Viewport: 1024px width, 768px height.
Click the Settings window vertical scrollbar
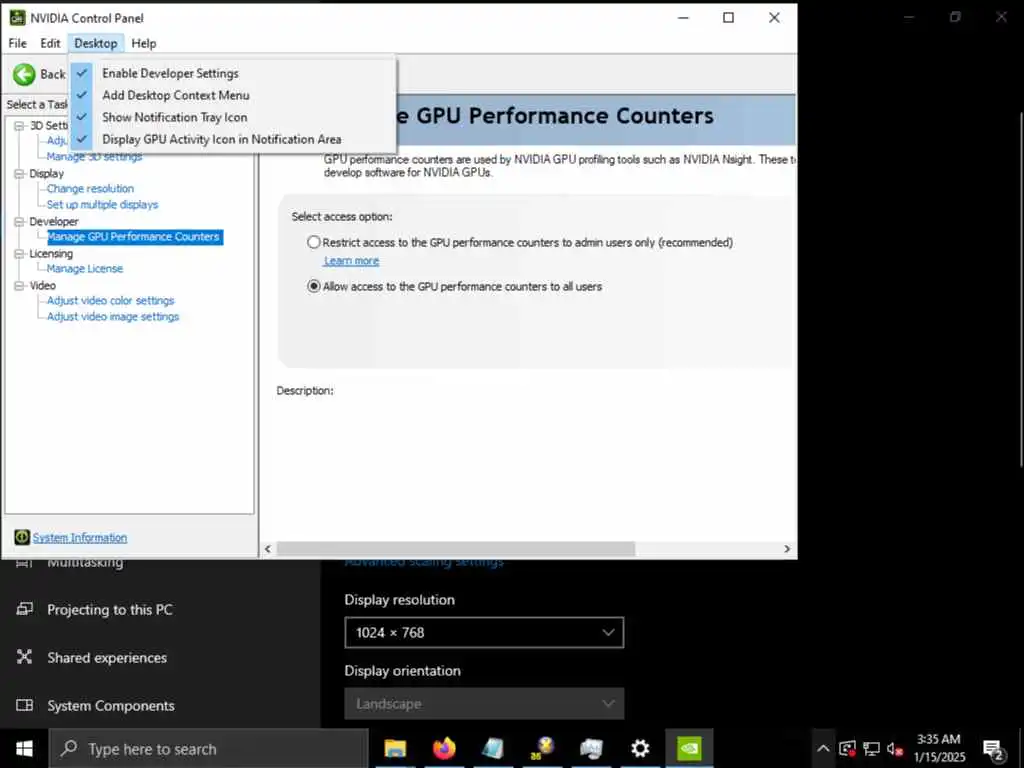point(1021,289)
